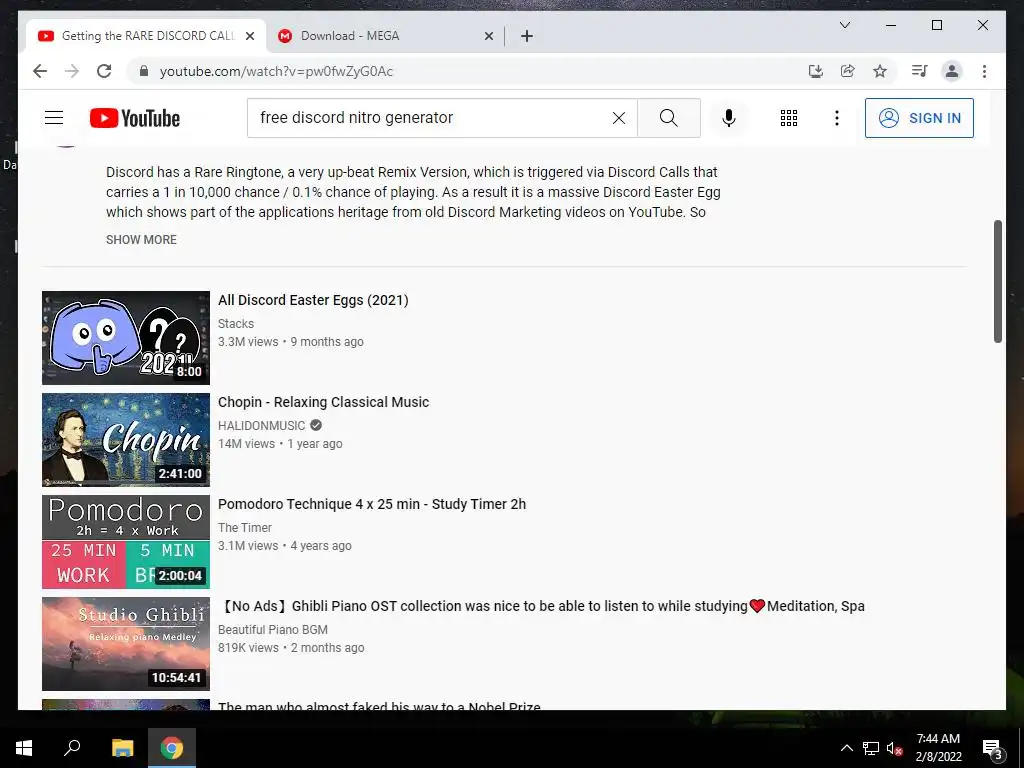Open The Timer channel name

click(x=244, y=528)
